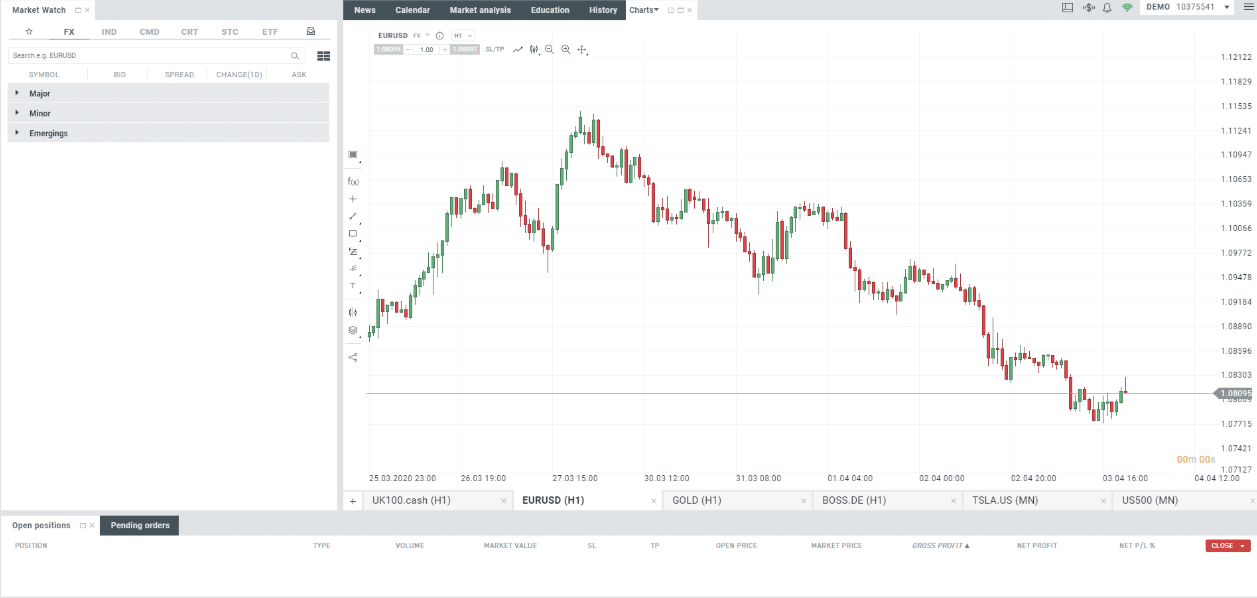Click the SL/TP button
1257x598 pixels.
(x=495, y=49)
